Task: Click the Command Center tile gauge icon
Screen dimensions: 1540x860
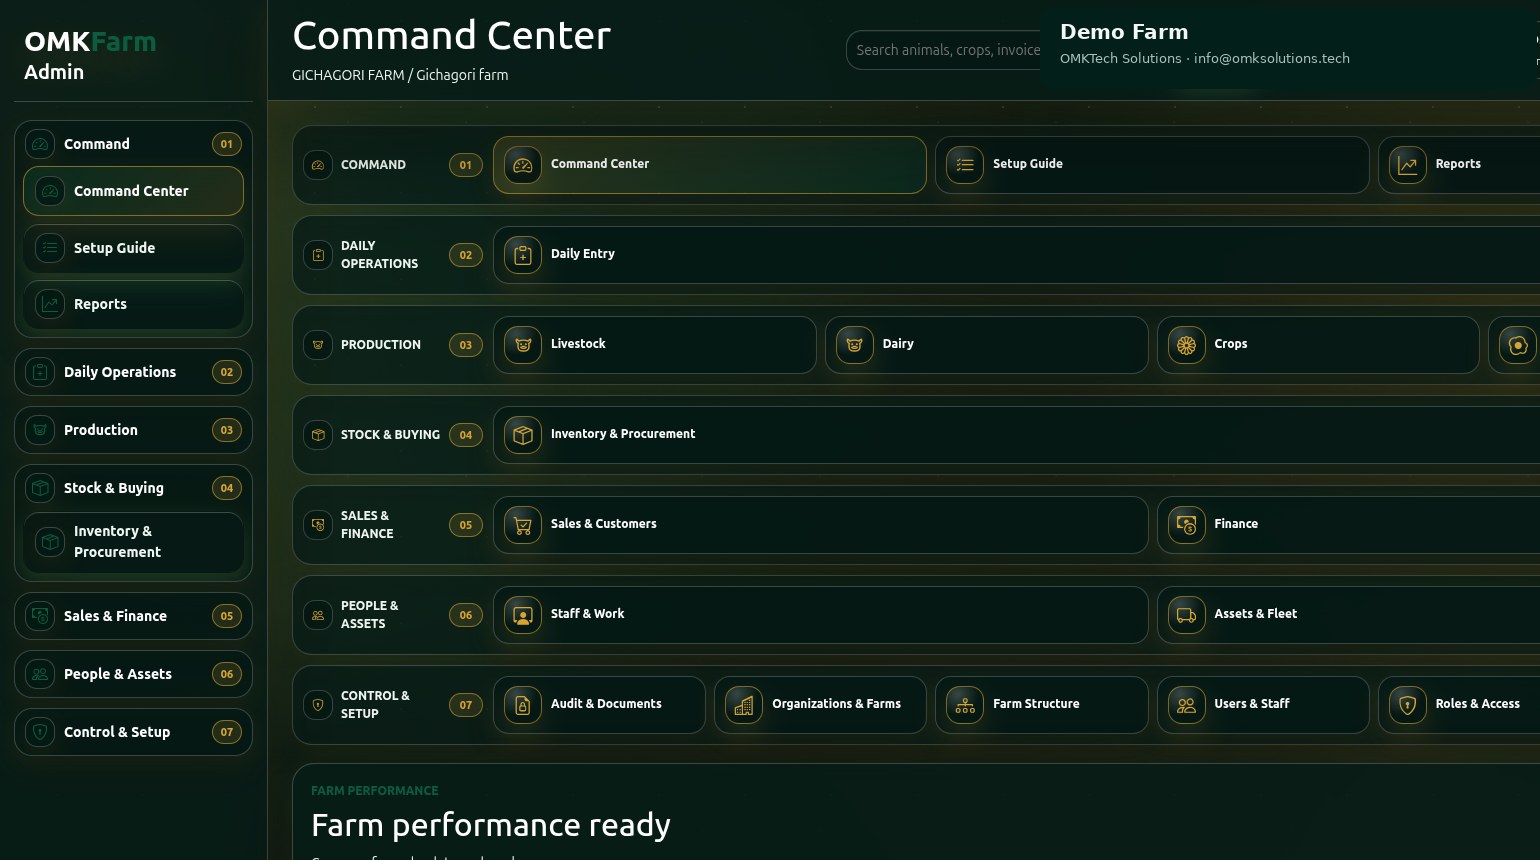Action: (523, 165)
